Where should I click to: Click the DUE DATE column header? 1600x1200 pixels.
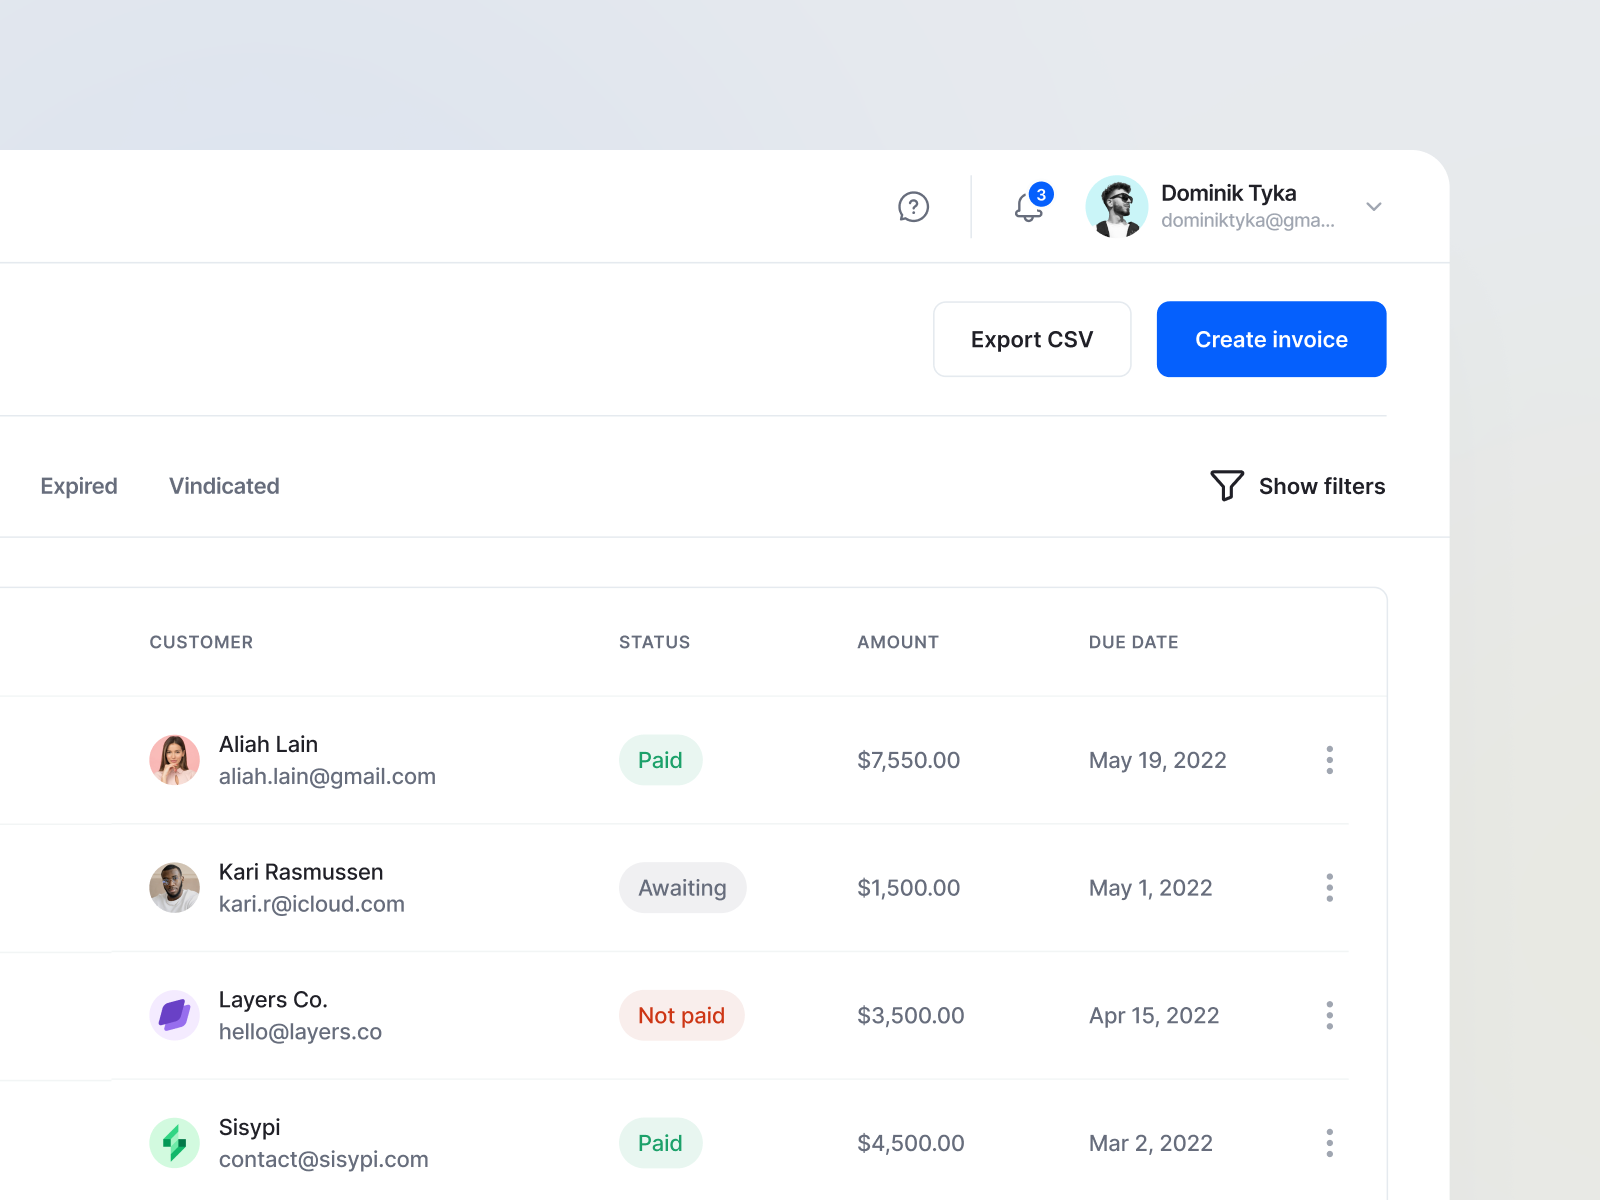(x=1134, y=642)
